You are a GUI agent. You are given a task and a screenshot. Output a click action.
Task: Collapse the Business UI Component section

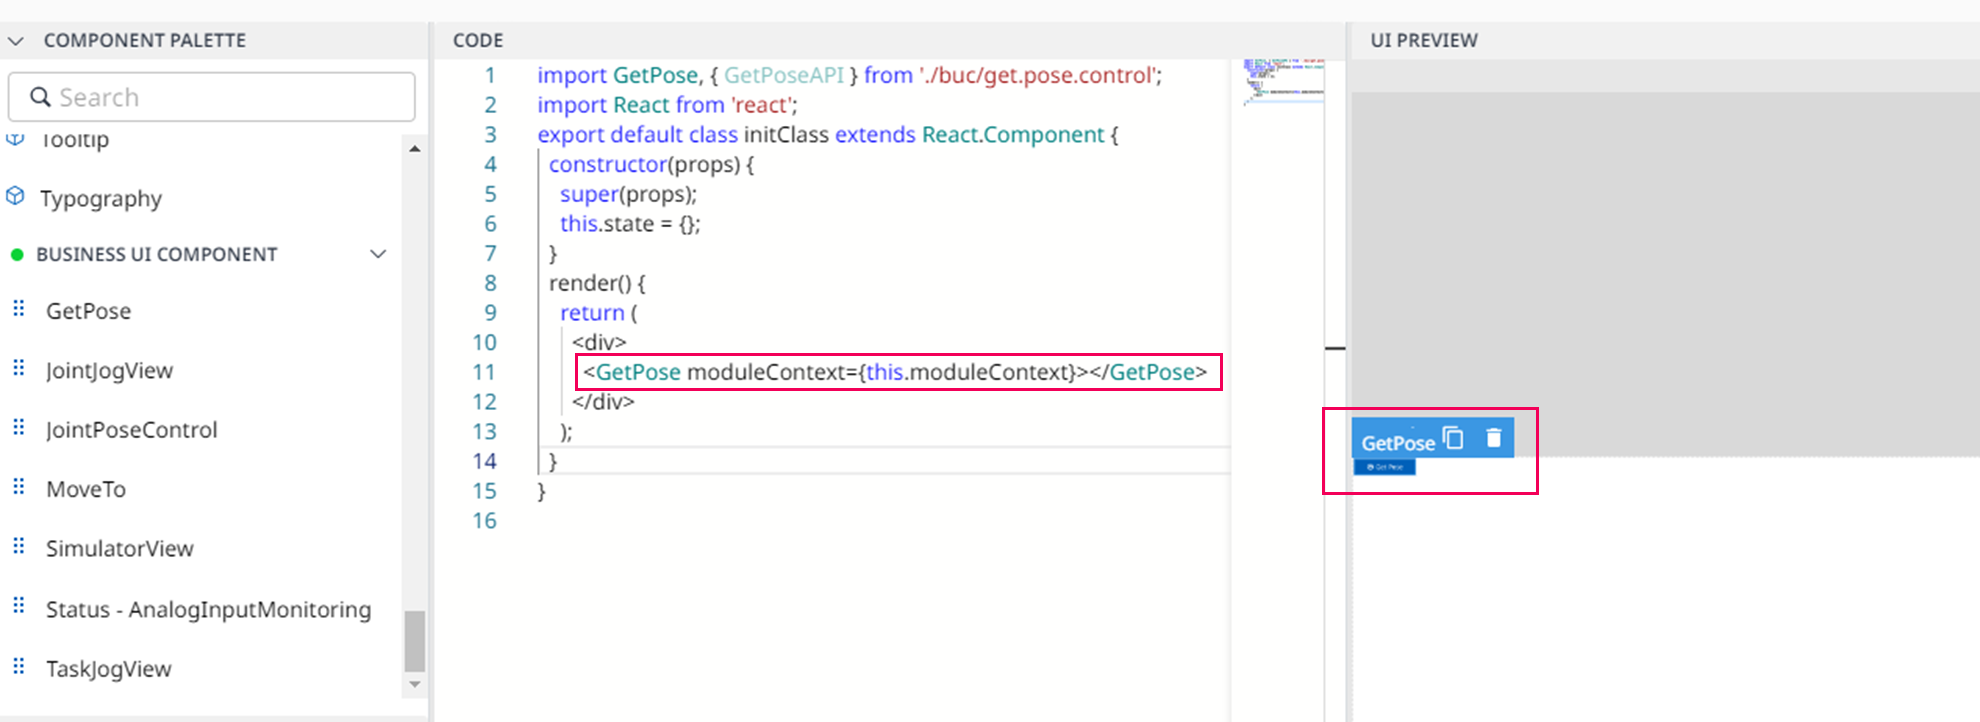coord(378,254)
